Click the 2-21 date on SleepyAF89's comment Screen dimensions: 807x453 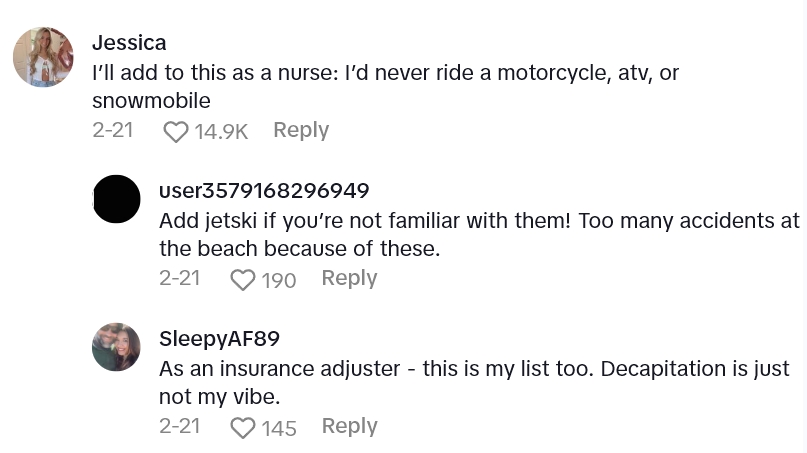pyautogui.click(x=179, y=426)
